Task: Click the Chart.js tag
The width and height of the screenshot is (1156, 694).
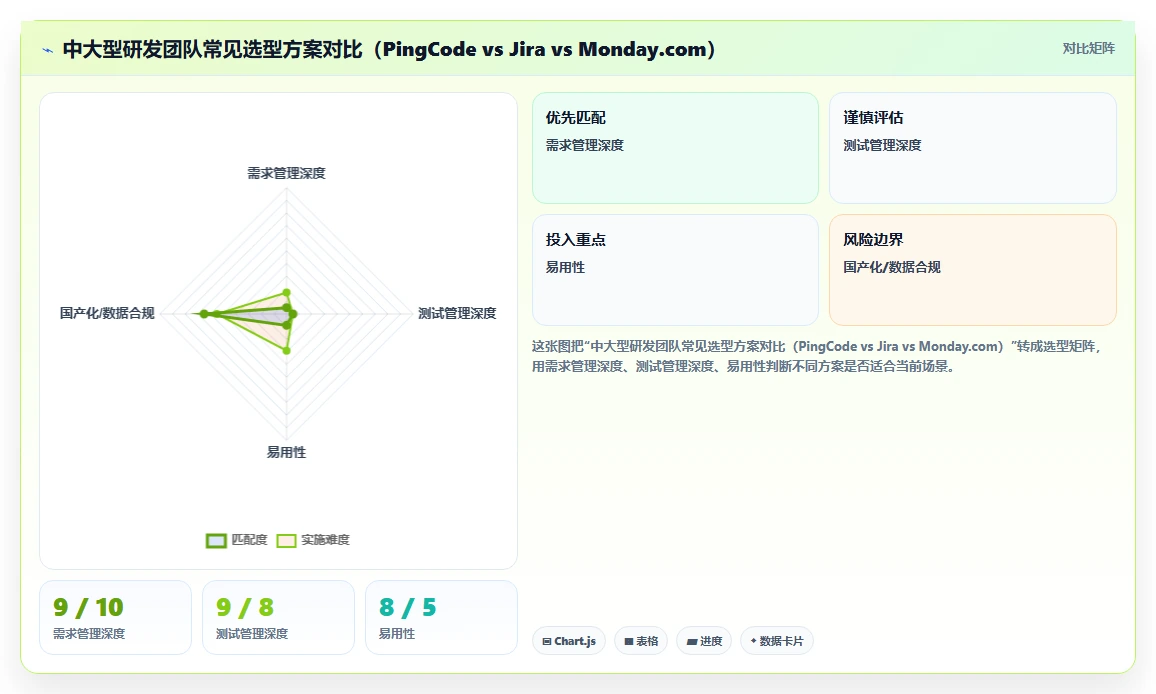Action: click(568, 641)
